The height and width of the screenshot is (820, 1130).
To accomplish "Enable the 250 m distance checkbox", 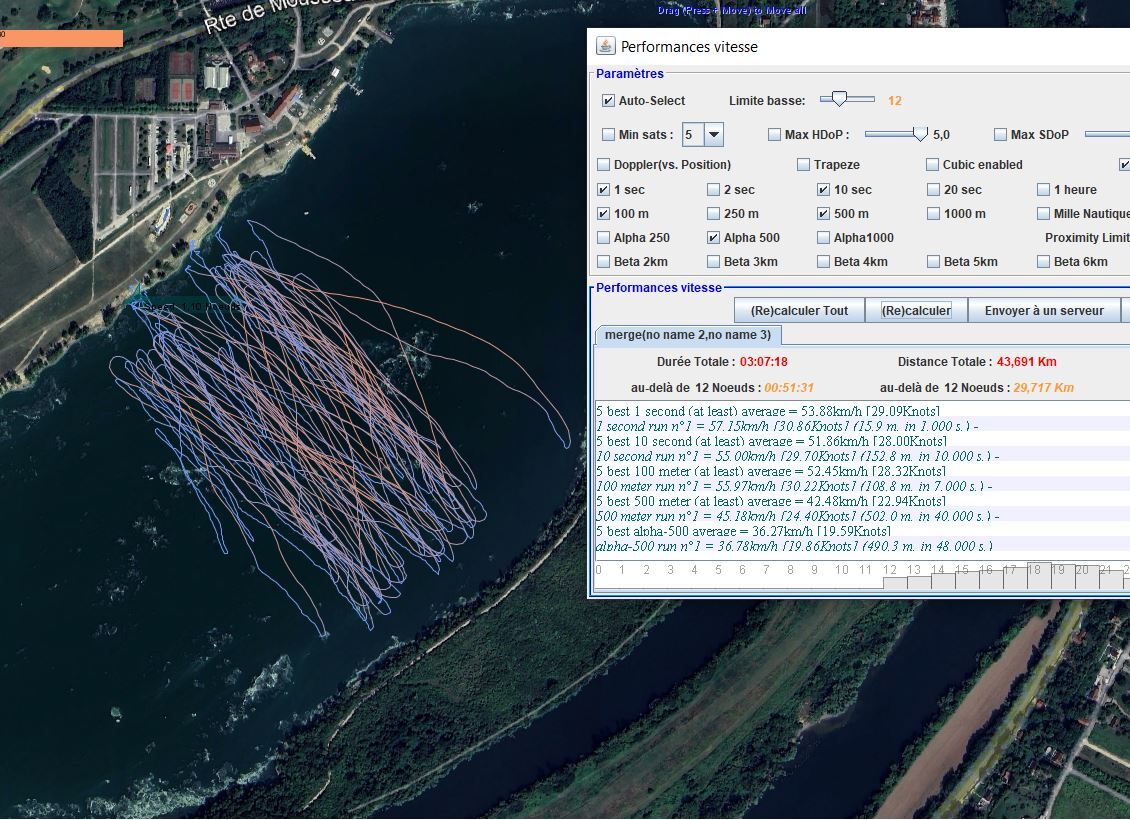I will click(714, 214).
